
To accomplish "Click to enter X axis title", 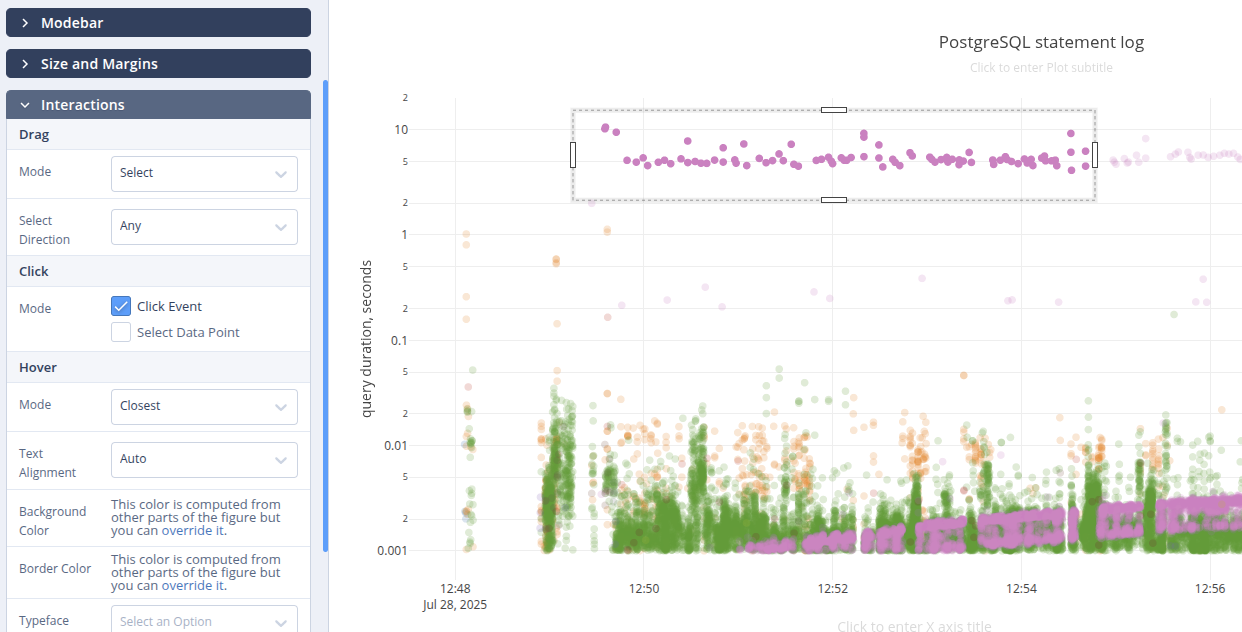I will [914, 626].
